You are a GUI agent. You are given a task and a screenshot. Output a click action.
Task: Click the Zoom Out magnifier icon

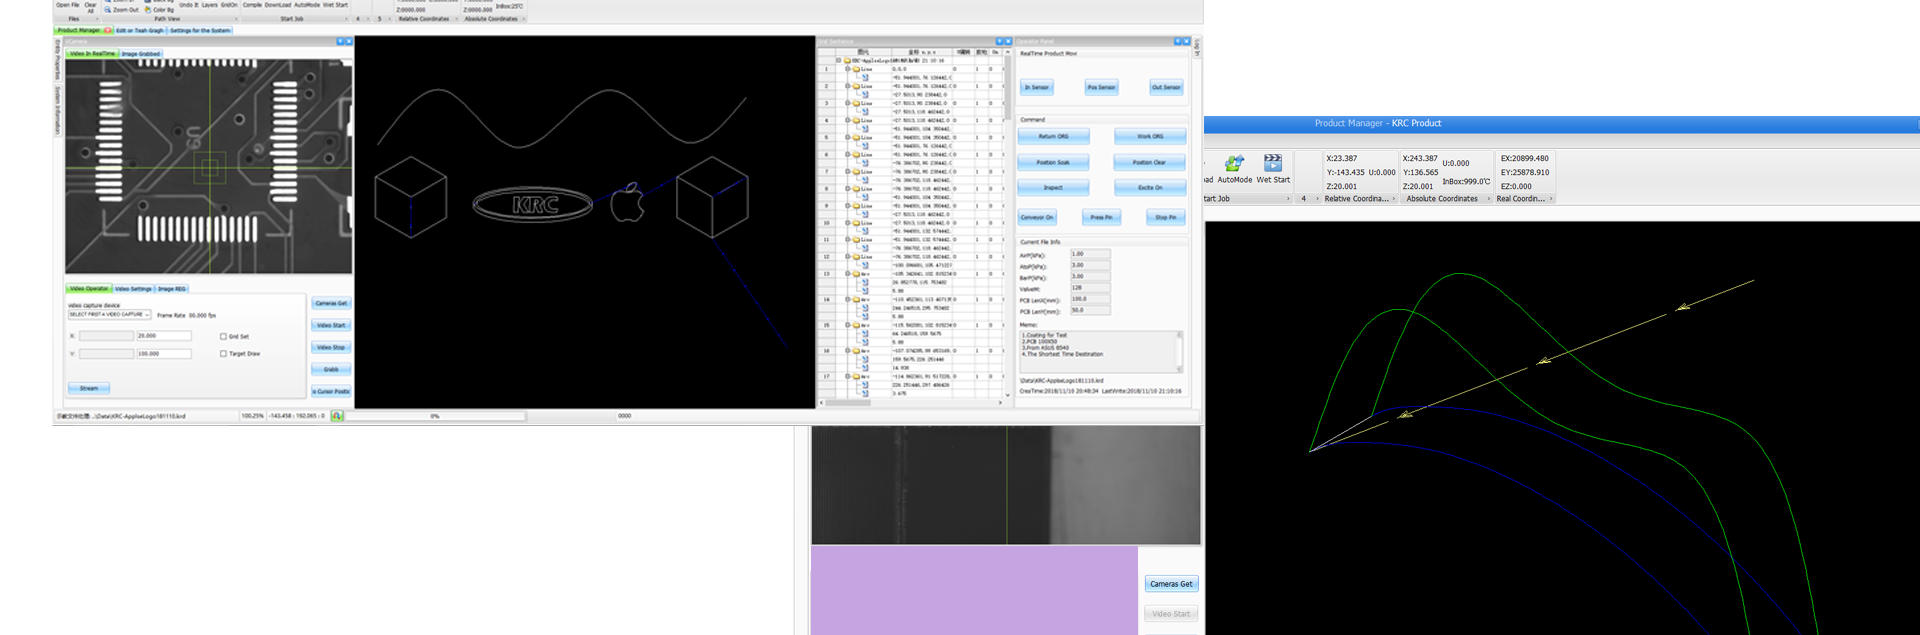coord(108,10)
